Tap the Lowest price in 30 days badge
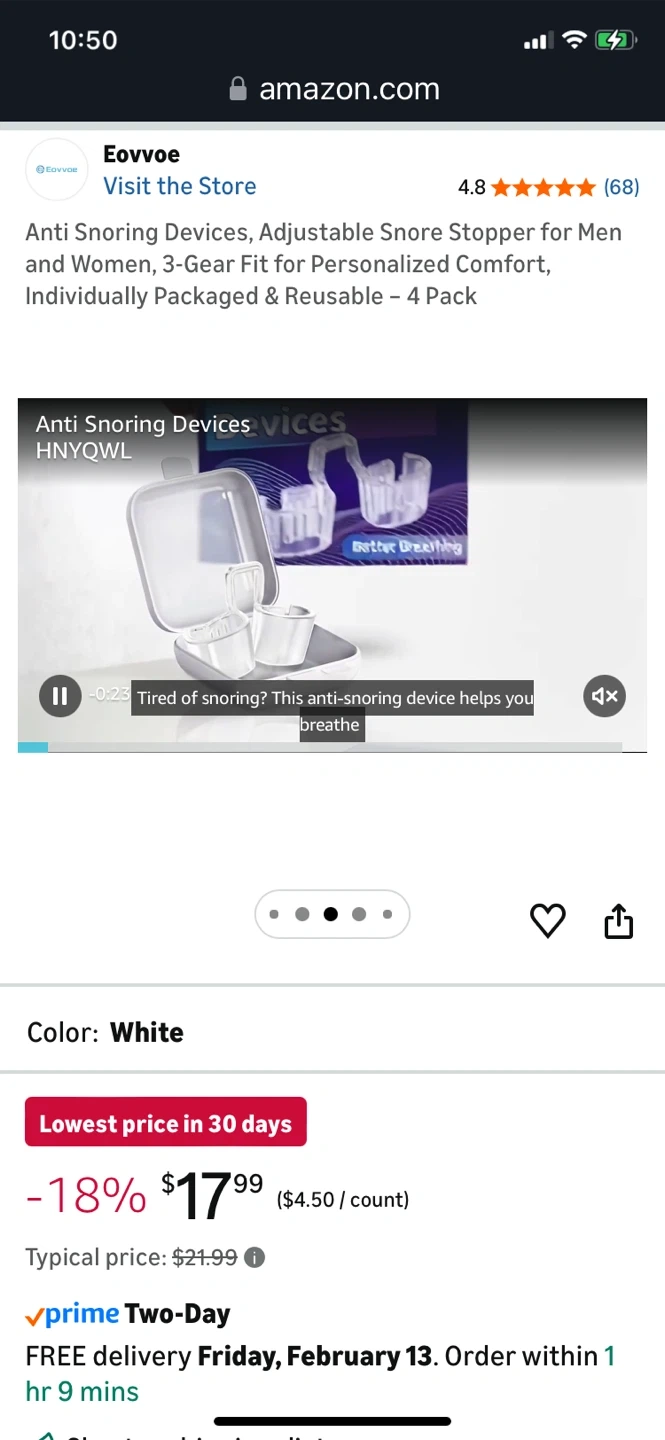This screenshot has height=1440, width=665. [166, 1123]
